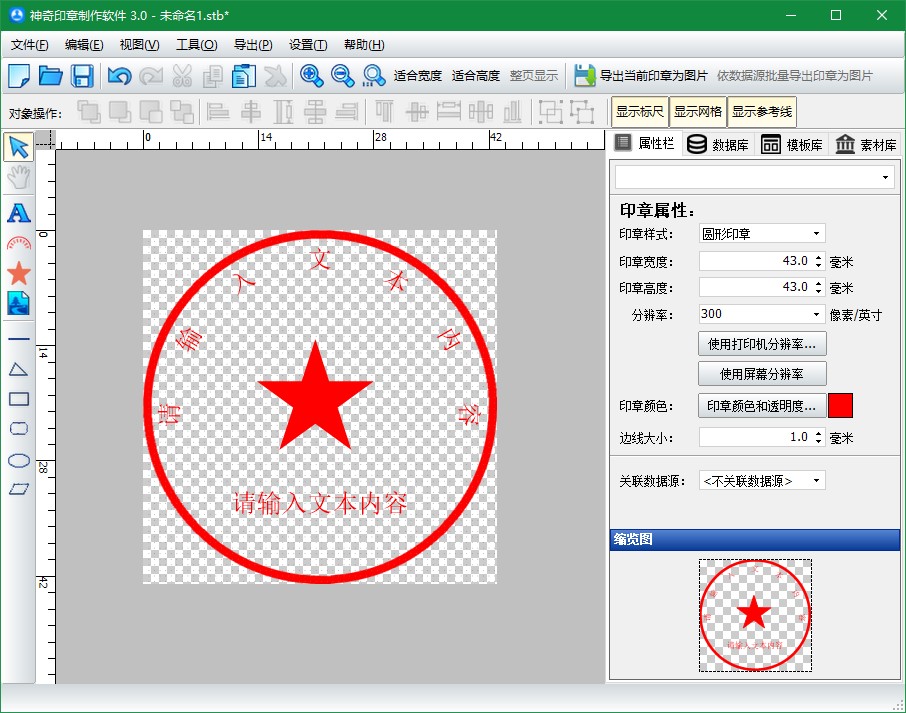Click the undo arrow icon

(x=119, y=75)
